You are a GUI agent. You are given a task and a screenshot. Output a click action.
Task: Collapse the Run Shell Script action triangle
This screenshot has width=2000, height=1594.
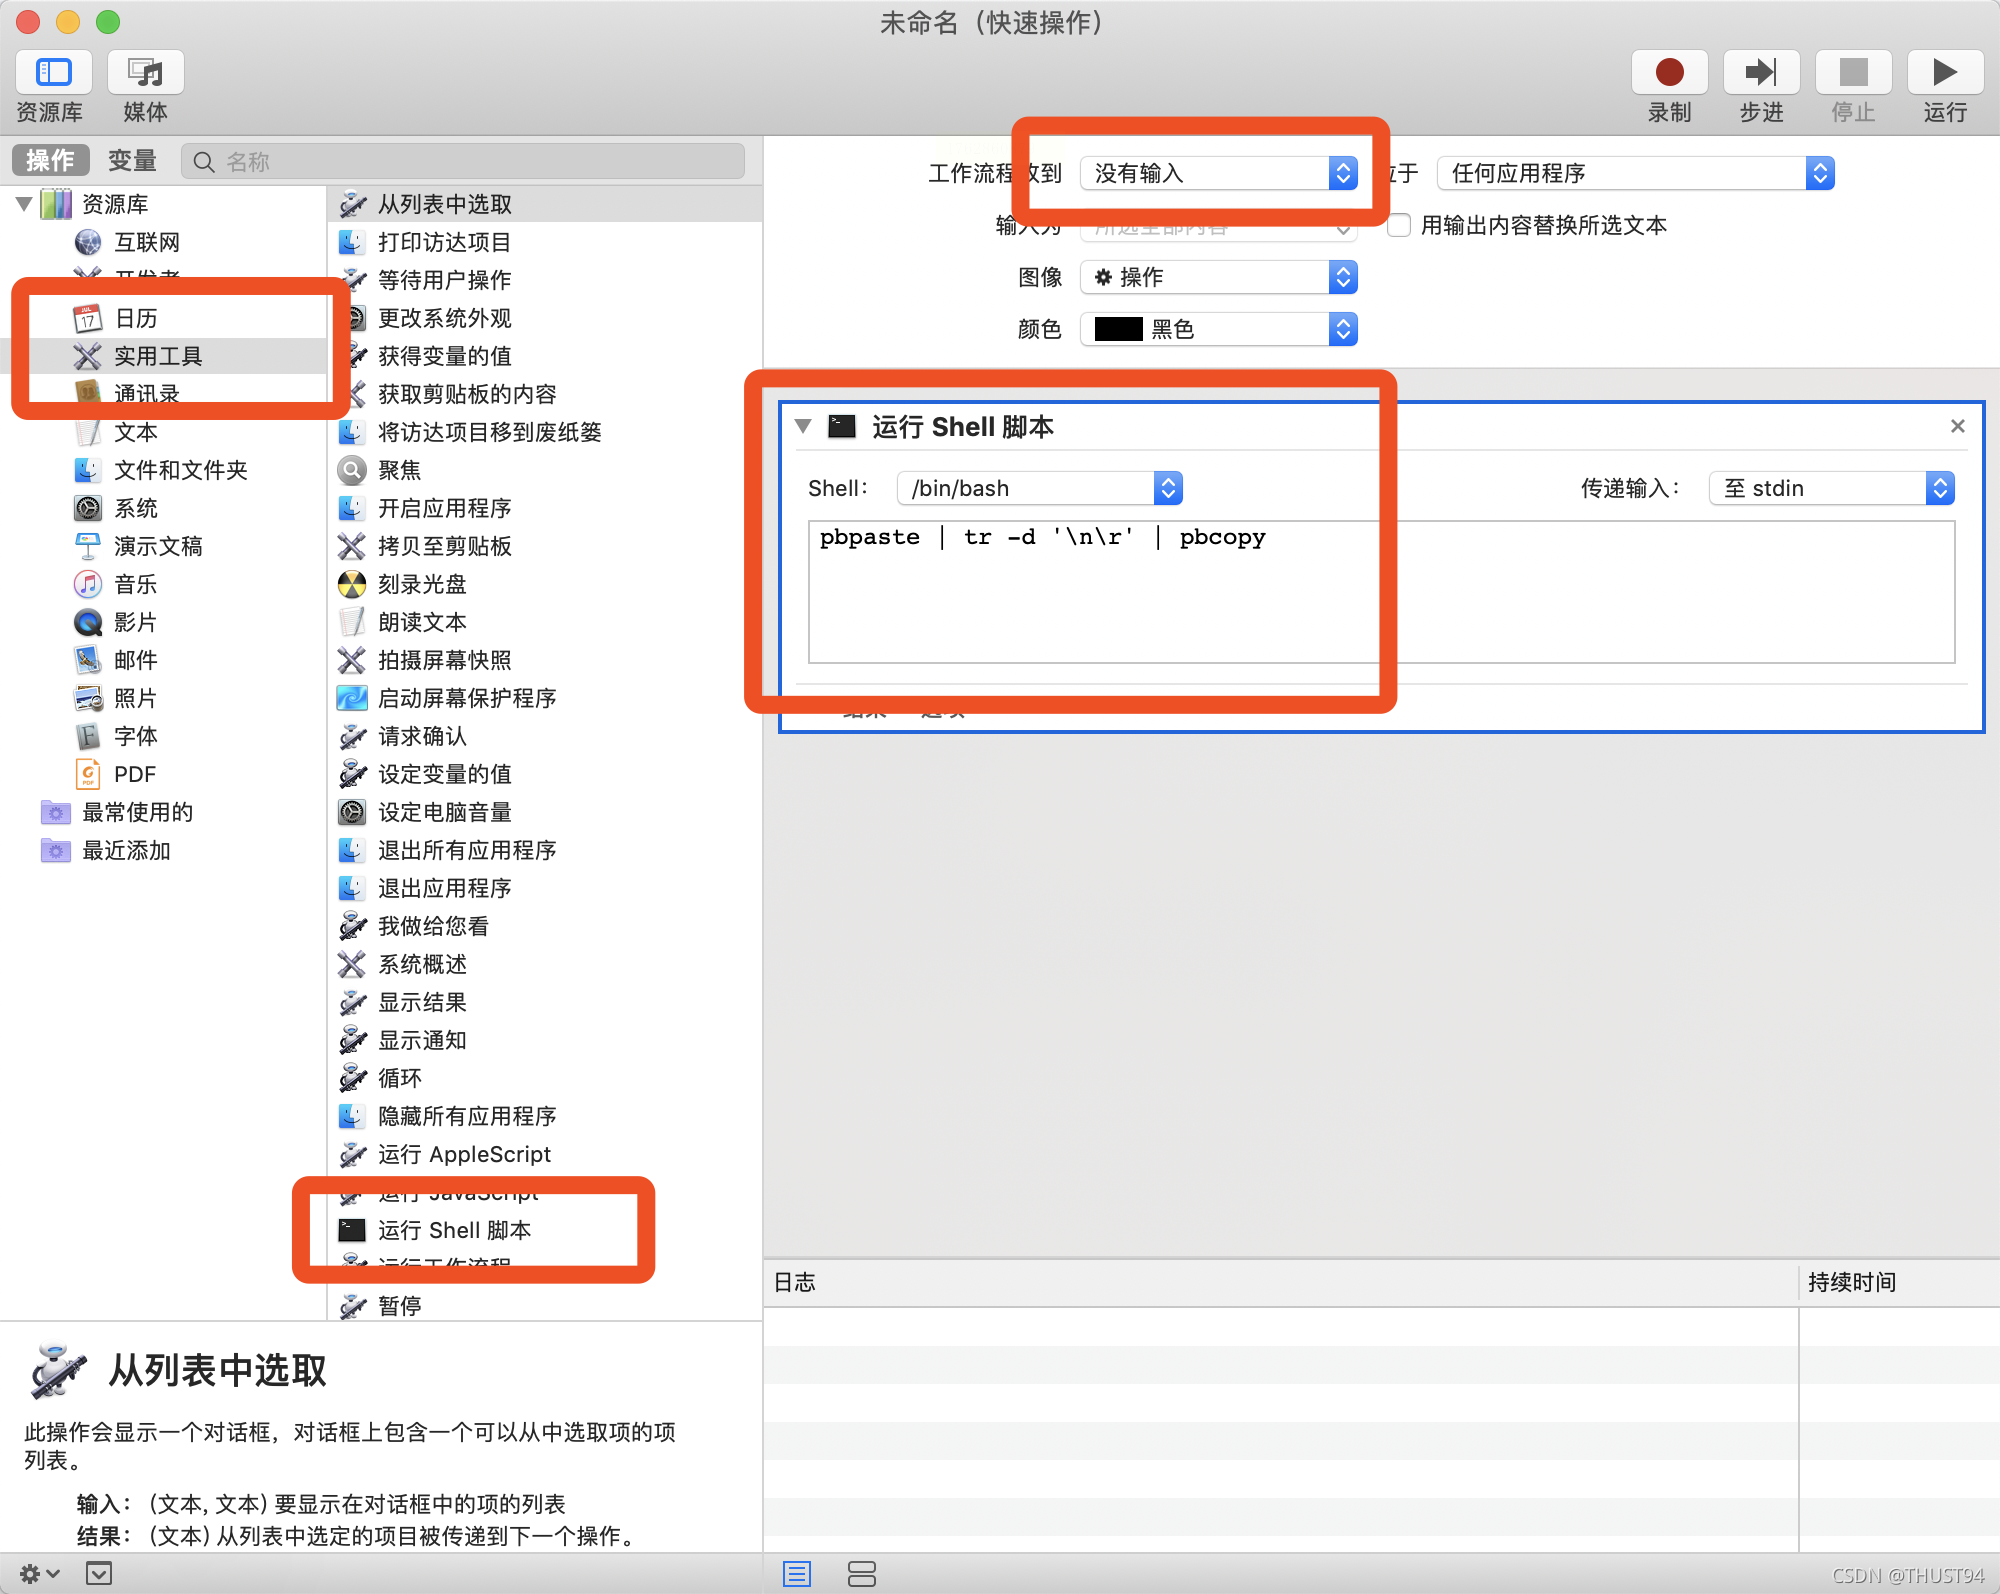803,427
